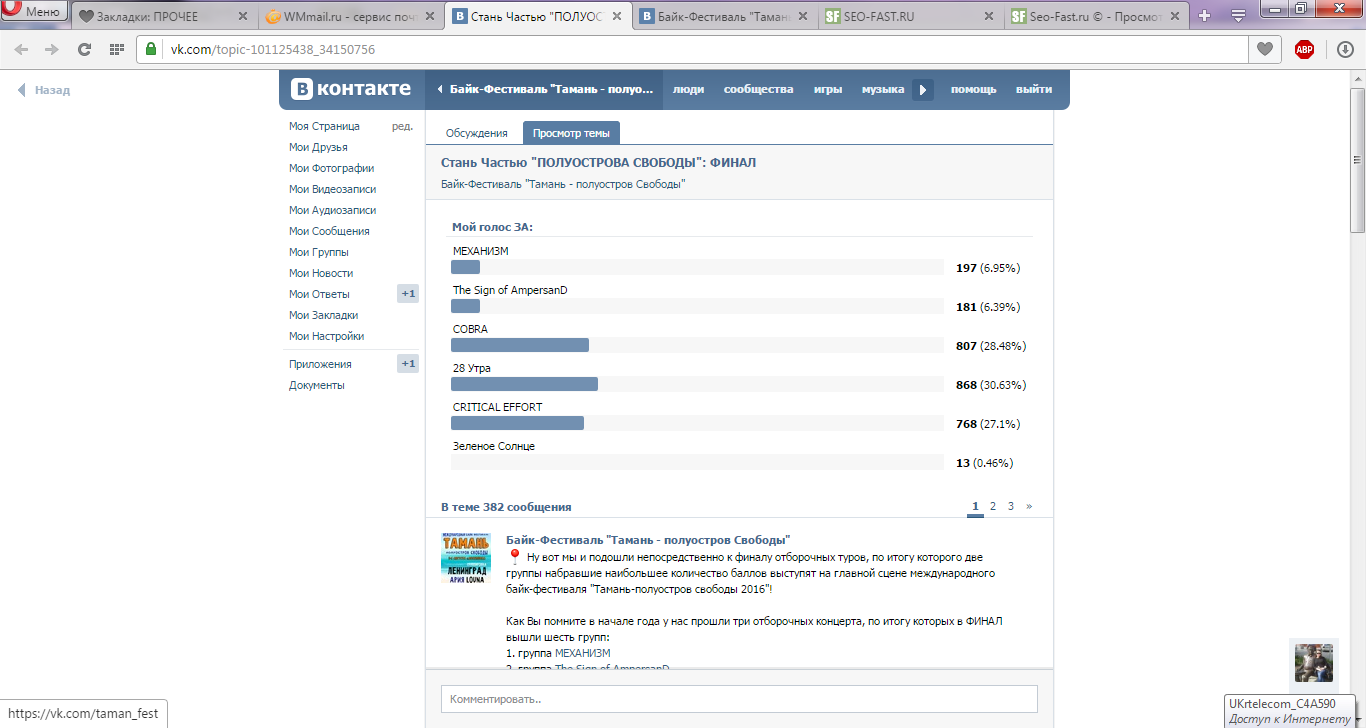Open люди in the VK header
1366x728 pixels.
pos(688,89)
